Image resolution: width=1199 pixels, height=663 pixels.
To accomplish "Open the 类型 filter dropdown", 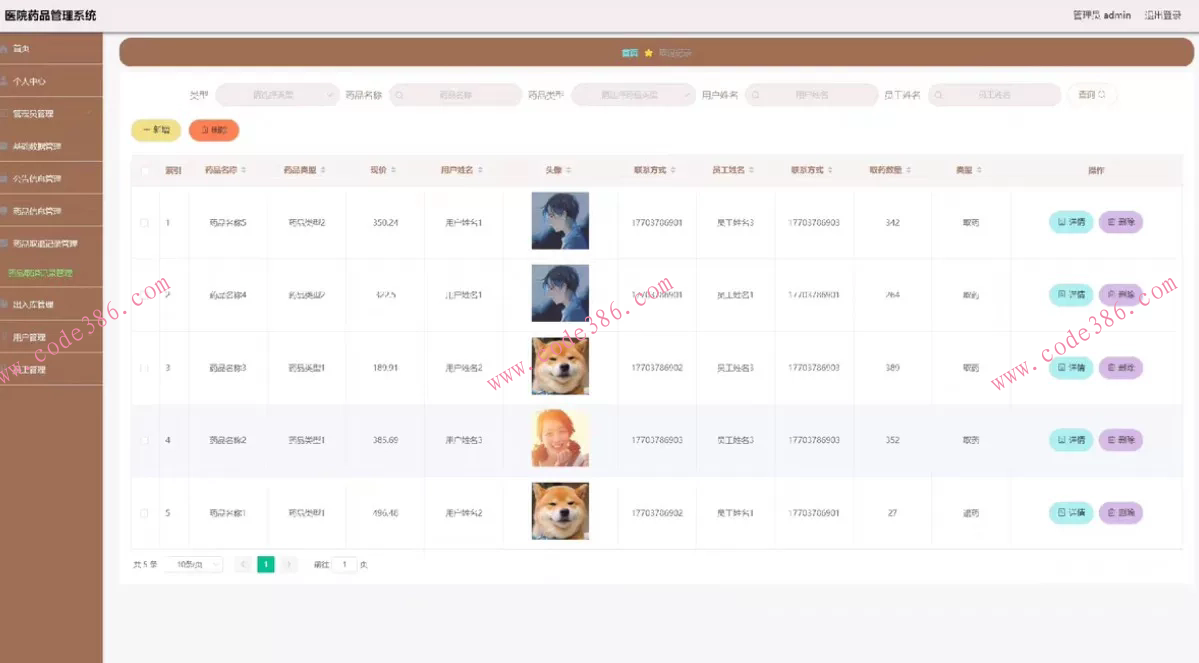I will (x=277, y=95).
